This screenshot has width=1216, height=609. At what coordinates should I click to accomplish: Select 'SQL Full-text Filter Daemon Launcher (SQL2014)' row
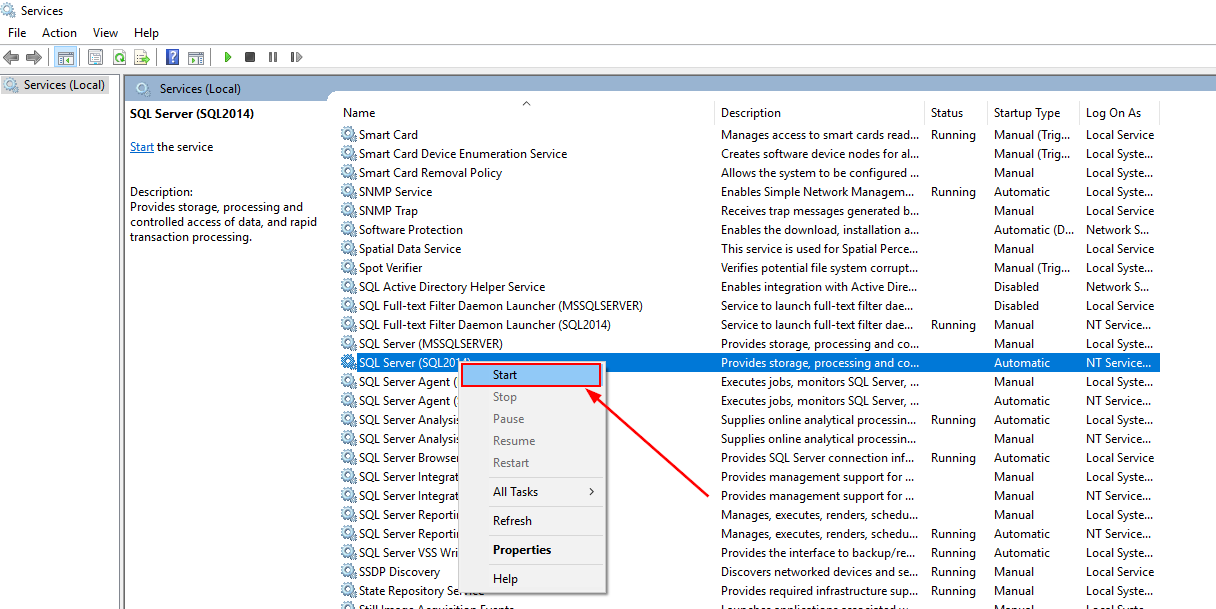point(750,325)
